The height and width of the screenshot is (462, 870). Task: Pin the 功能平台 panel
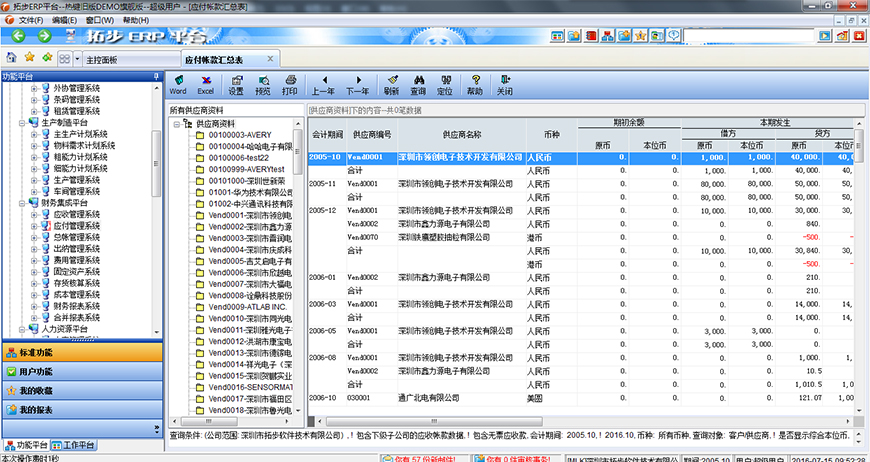click(x=155, y=76)
